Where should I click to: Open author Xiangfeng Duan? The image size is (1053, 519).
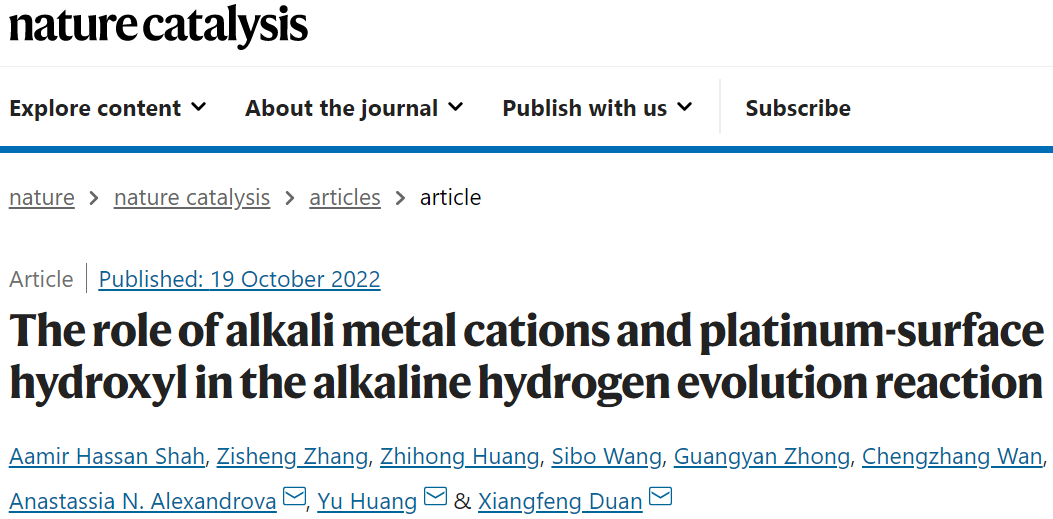[x=560, y=502]
